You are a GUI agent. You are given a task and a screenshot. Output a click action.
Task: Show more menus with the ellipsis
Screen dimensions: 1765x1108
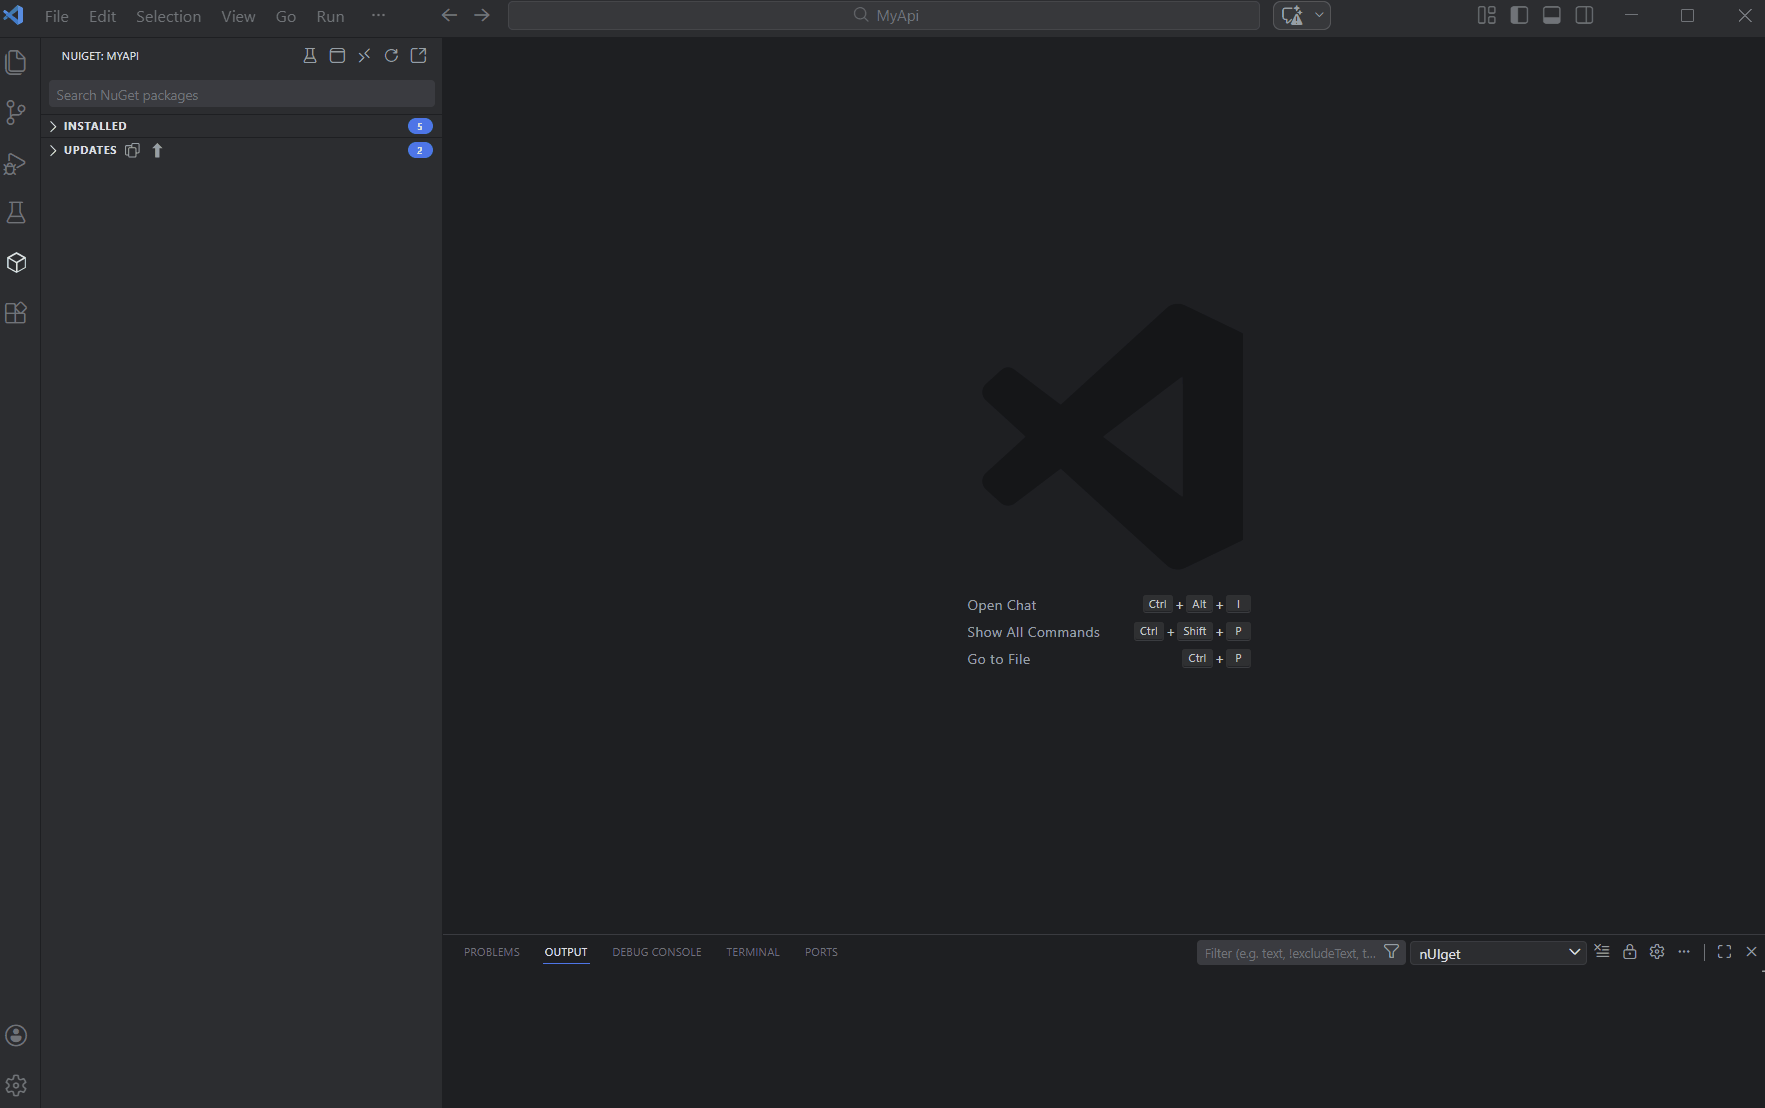(378, 16)
